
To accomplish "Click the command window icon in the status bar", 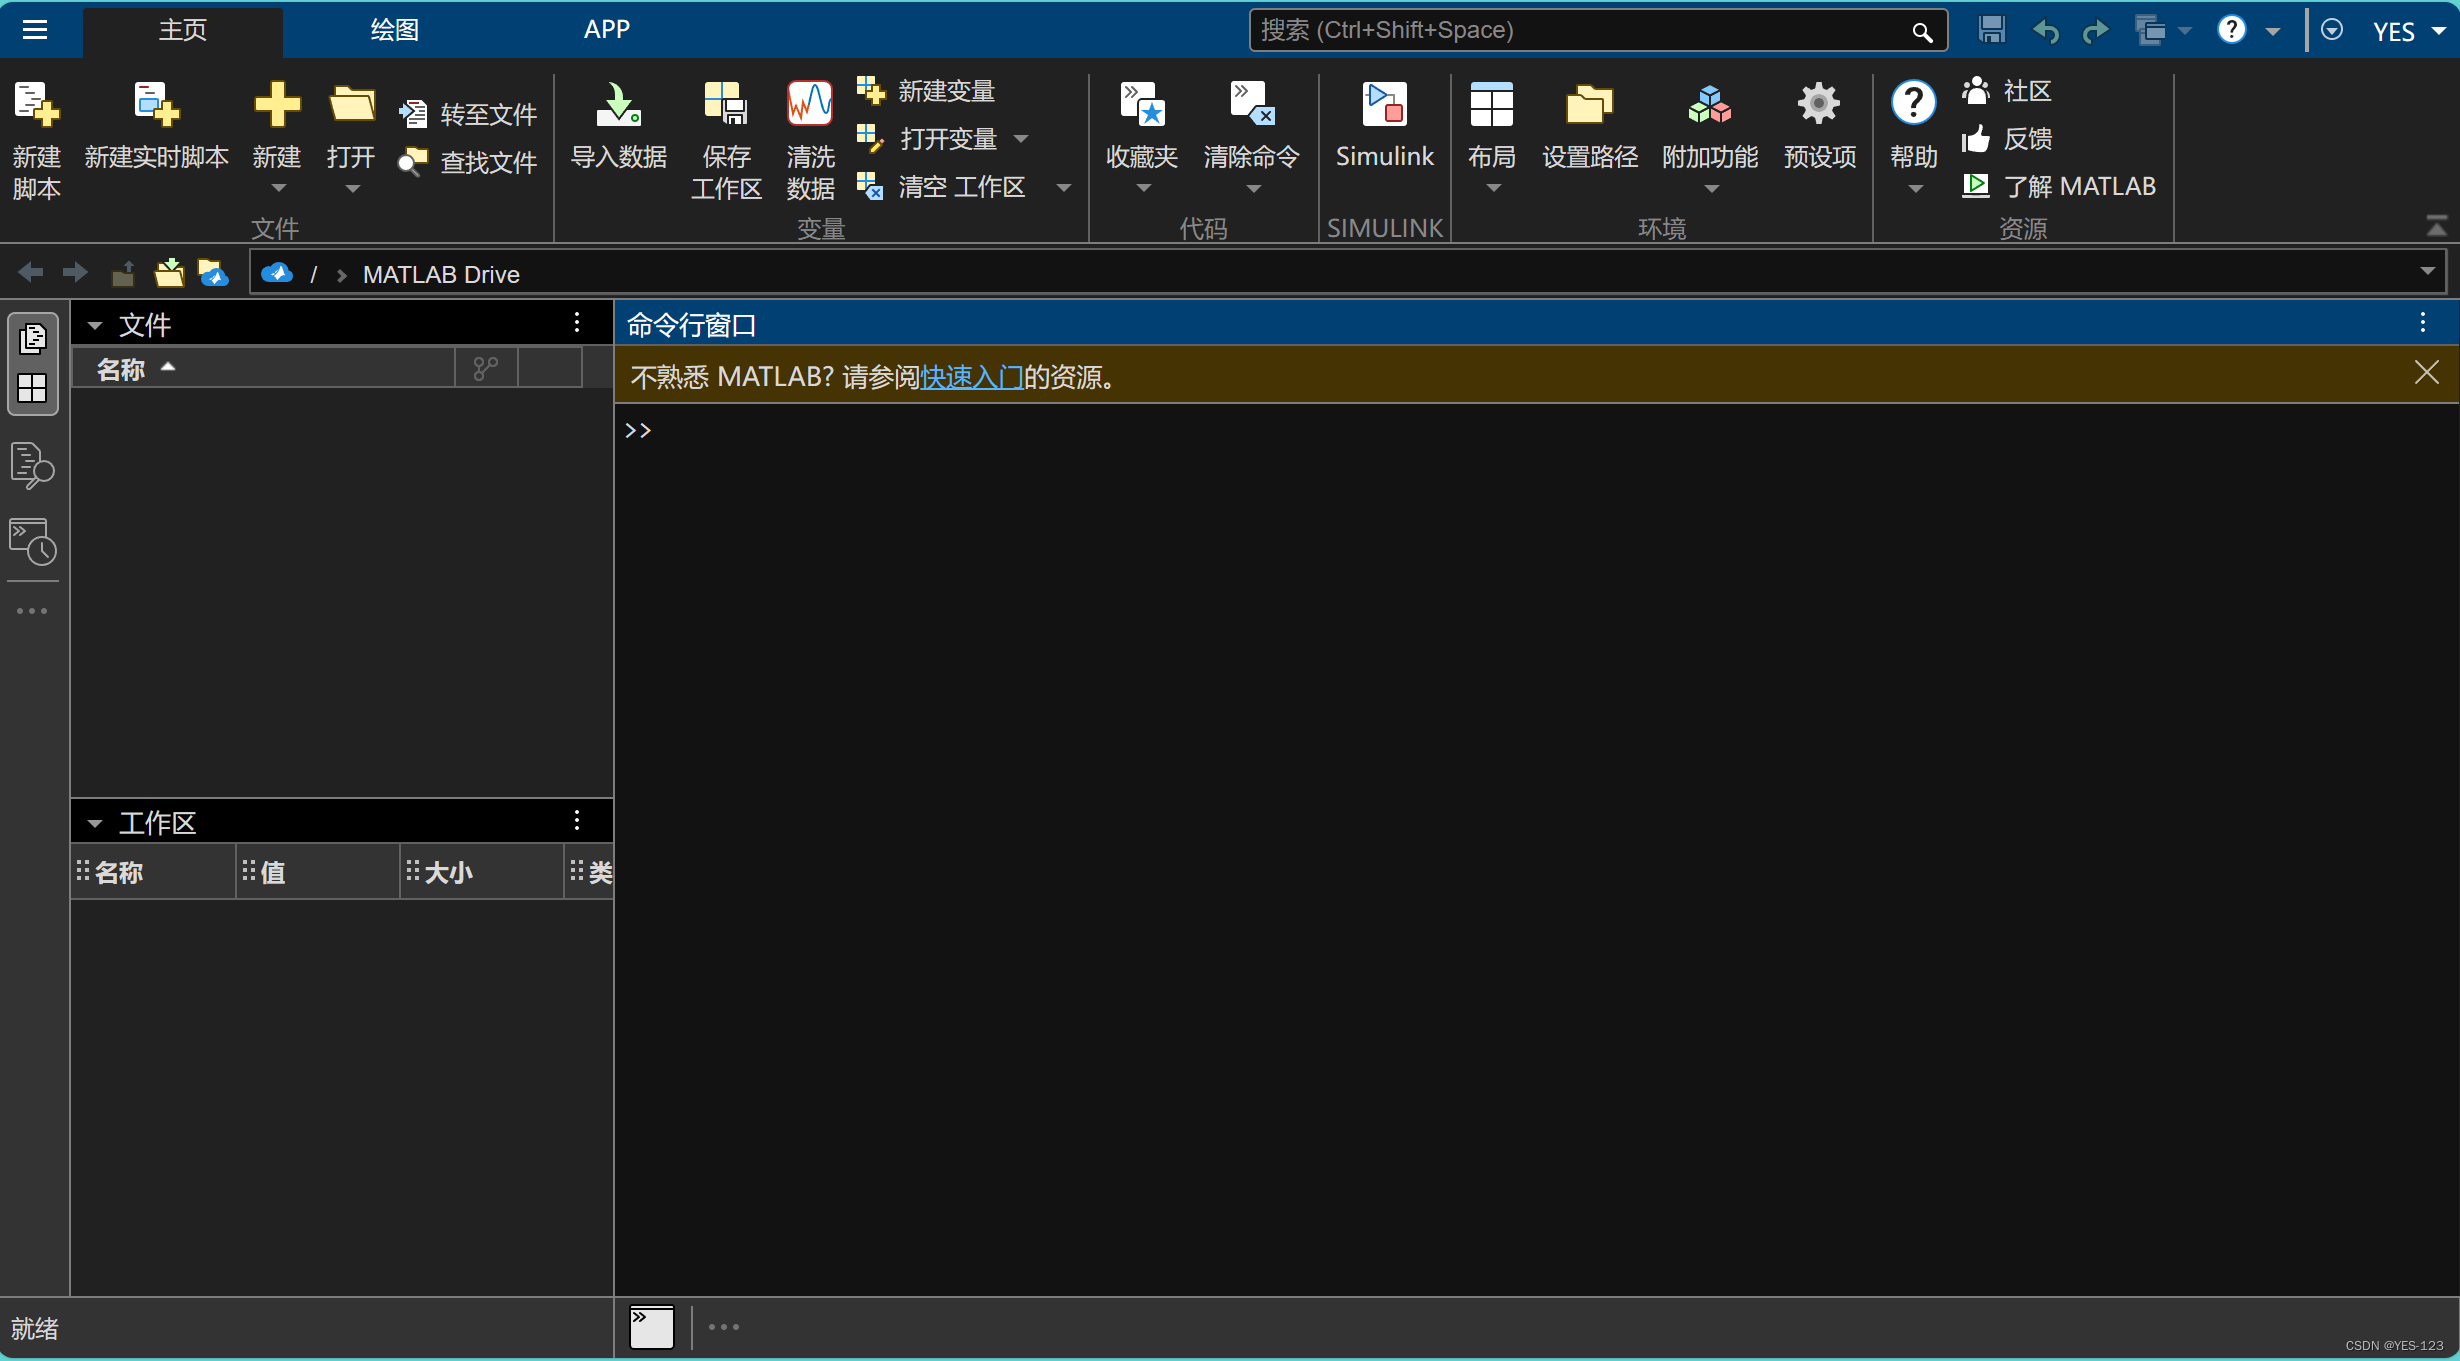I will click(x=651, y=1327).
